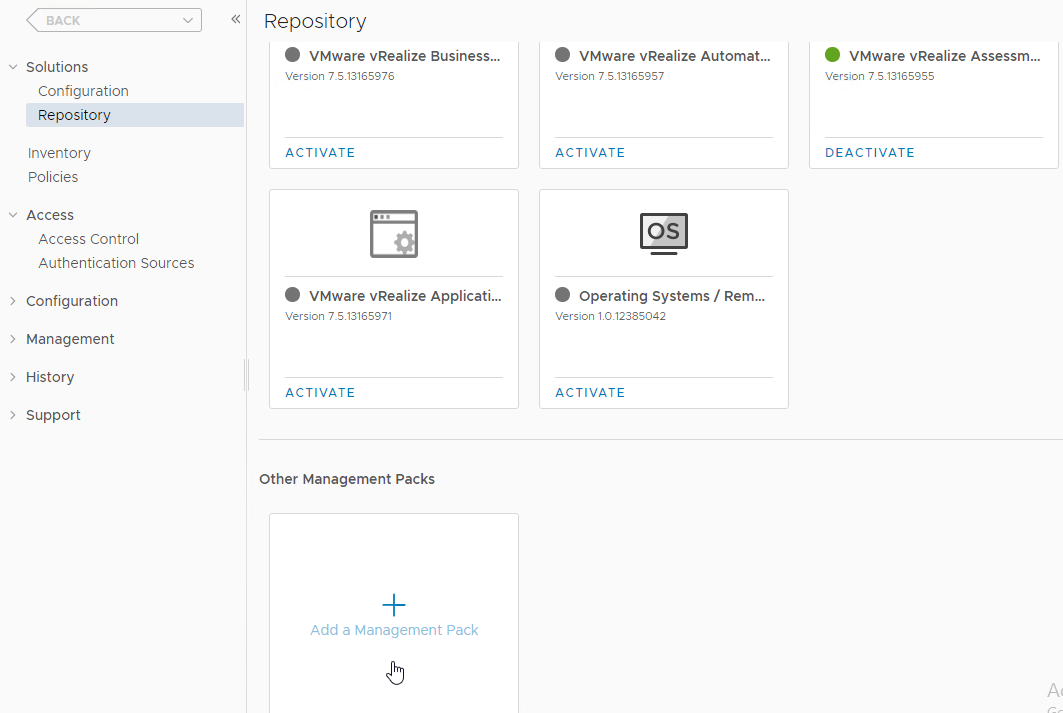Image resolution: width=1063 pixels, height=713 pixels.
Task: Open the Policies page
Action: click(x=53, y=177)
